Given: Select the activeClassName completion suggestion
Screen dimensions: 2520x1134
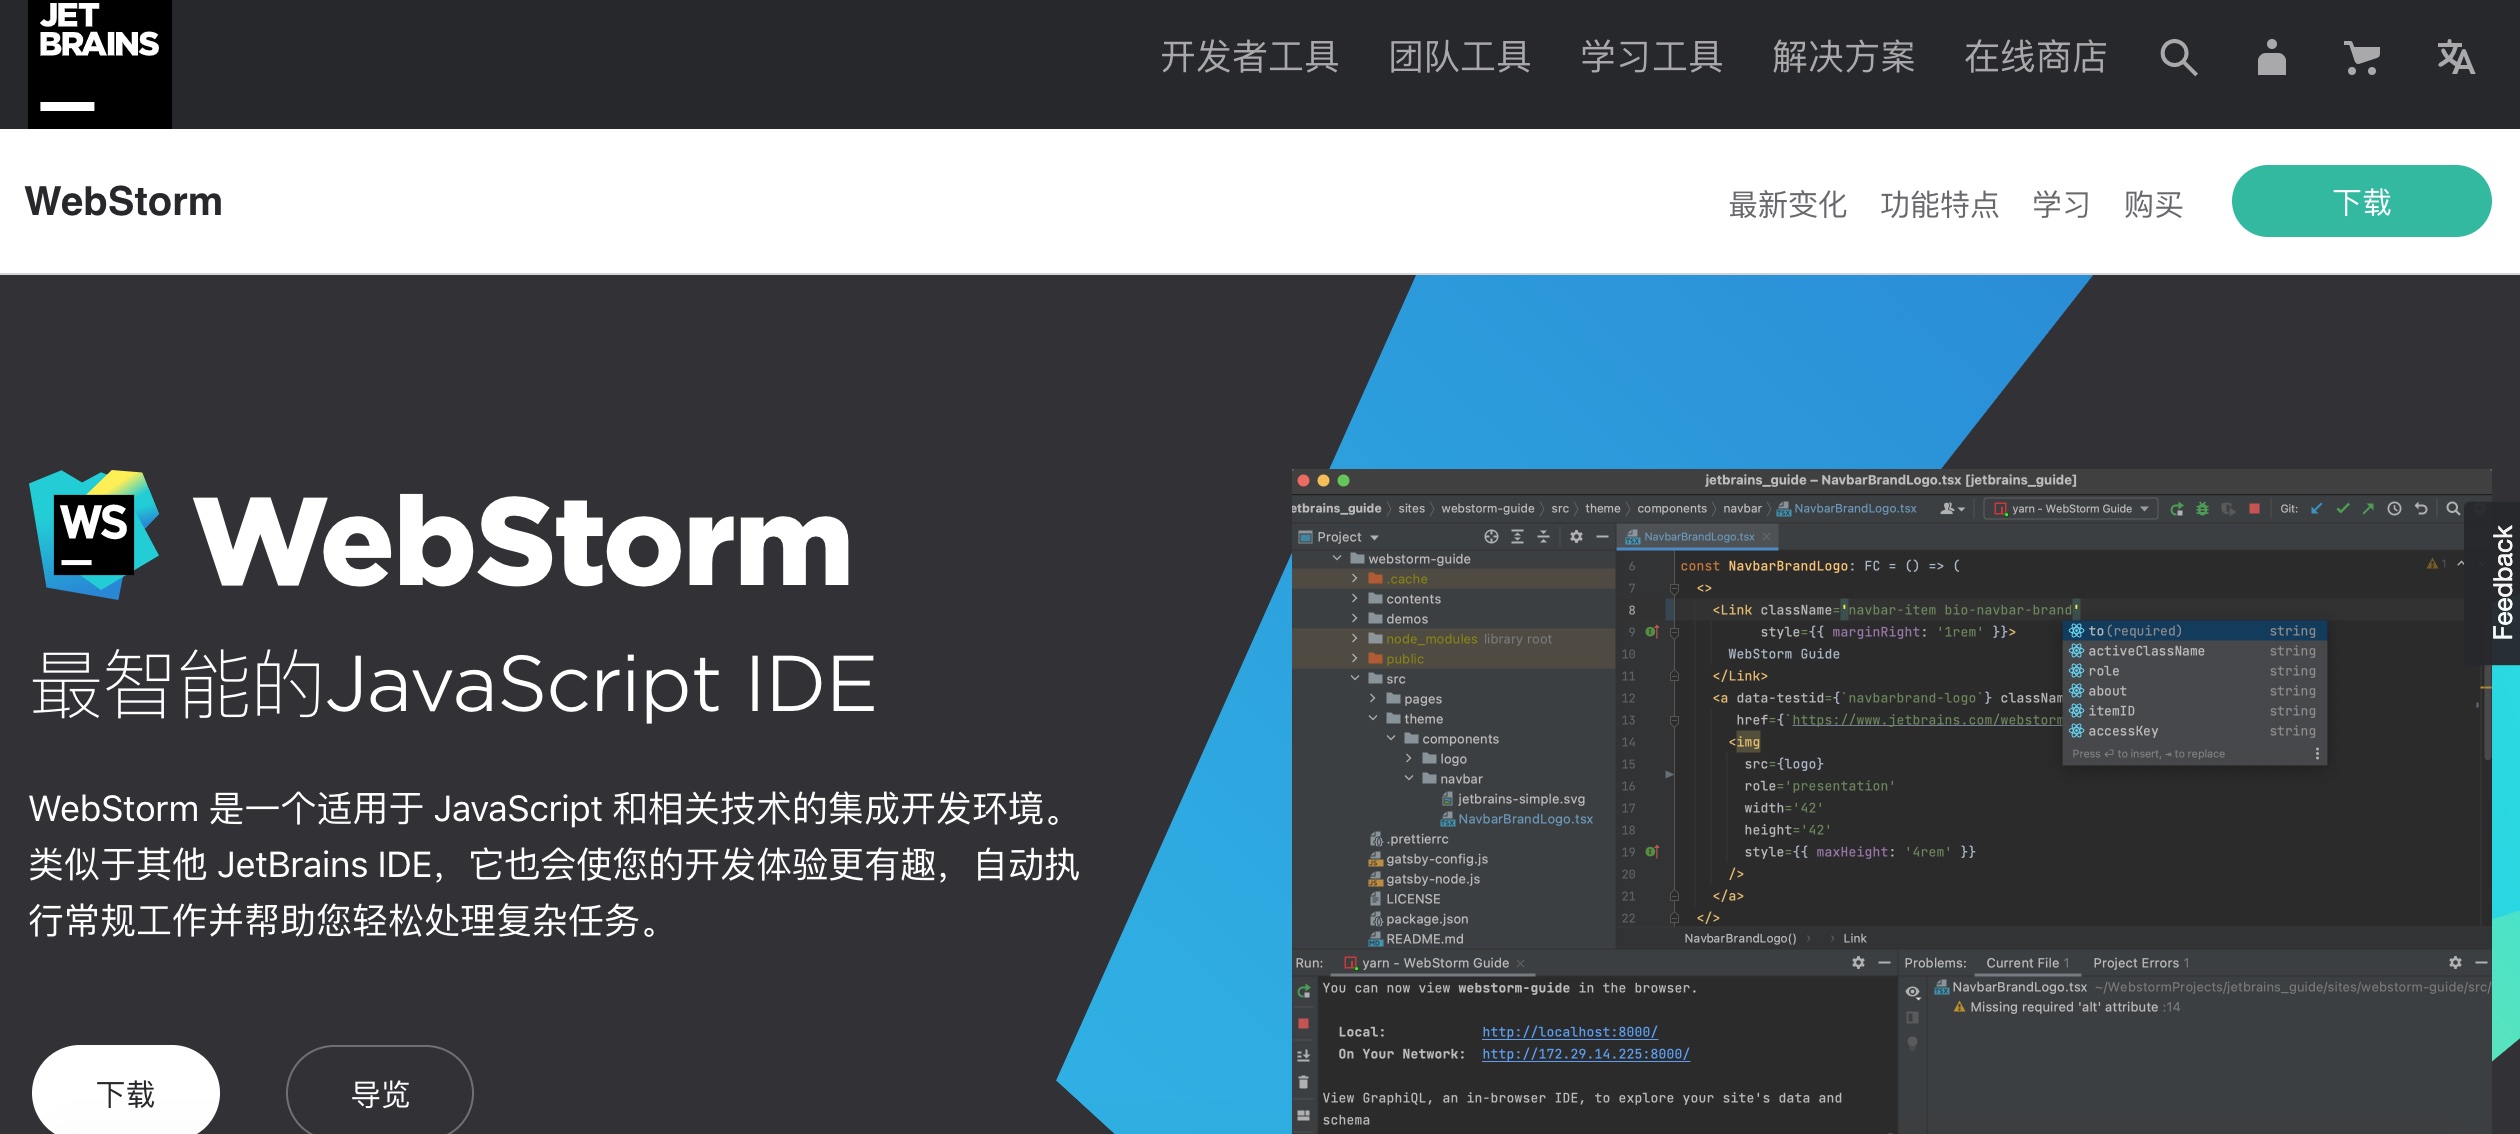Looking at the screenshot, I should click(2195, 651).
